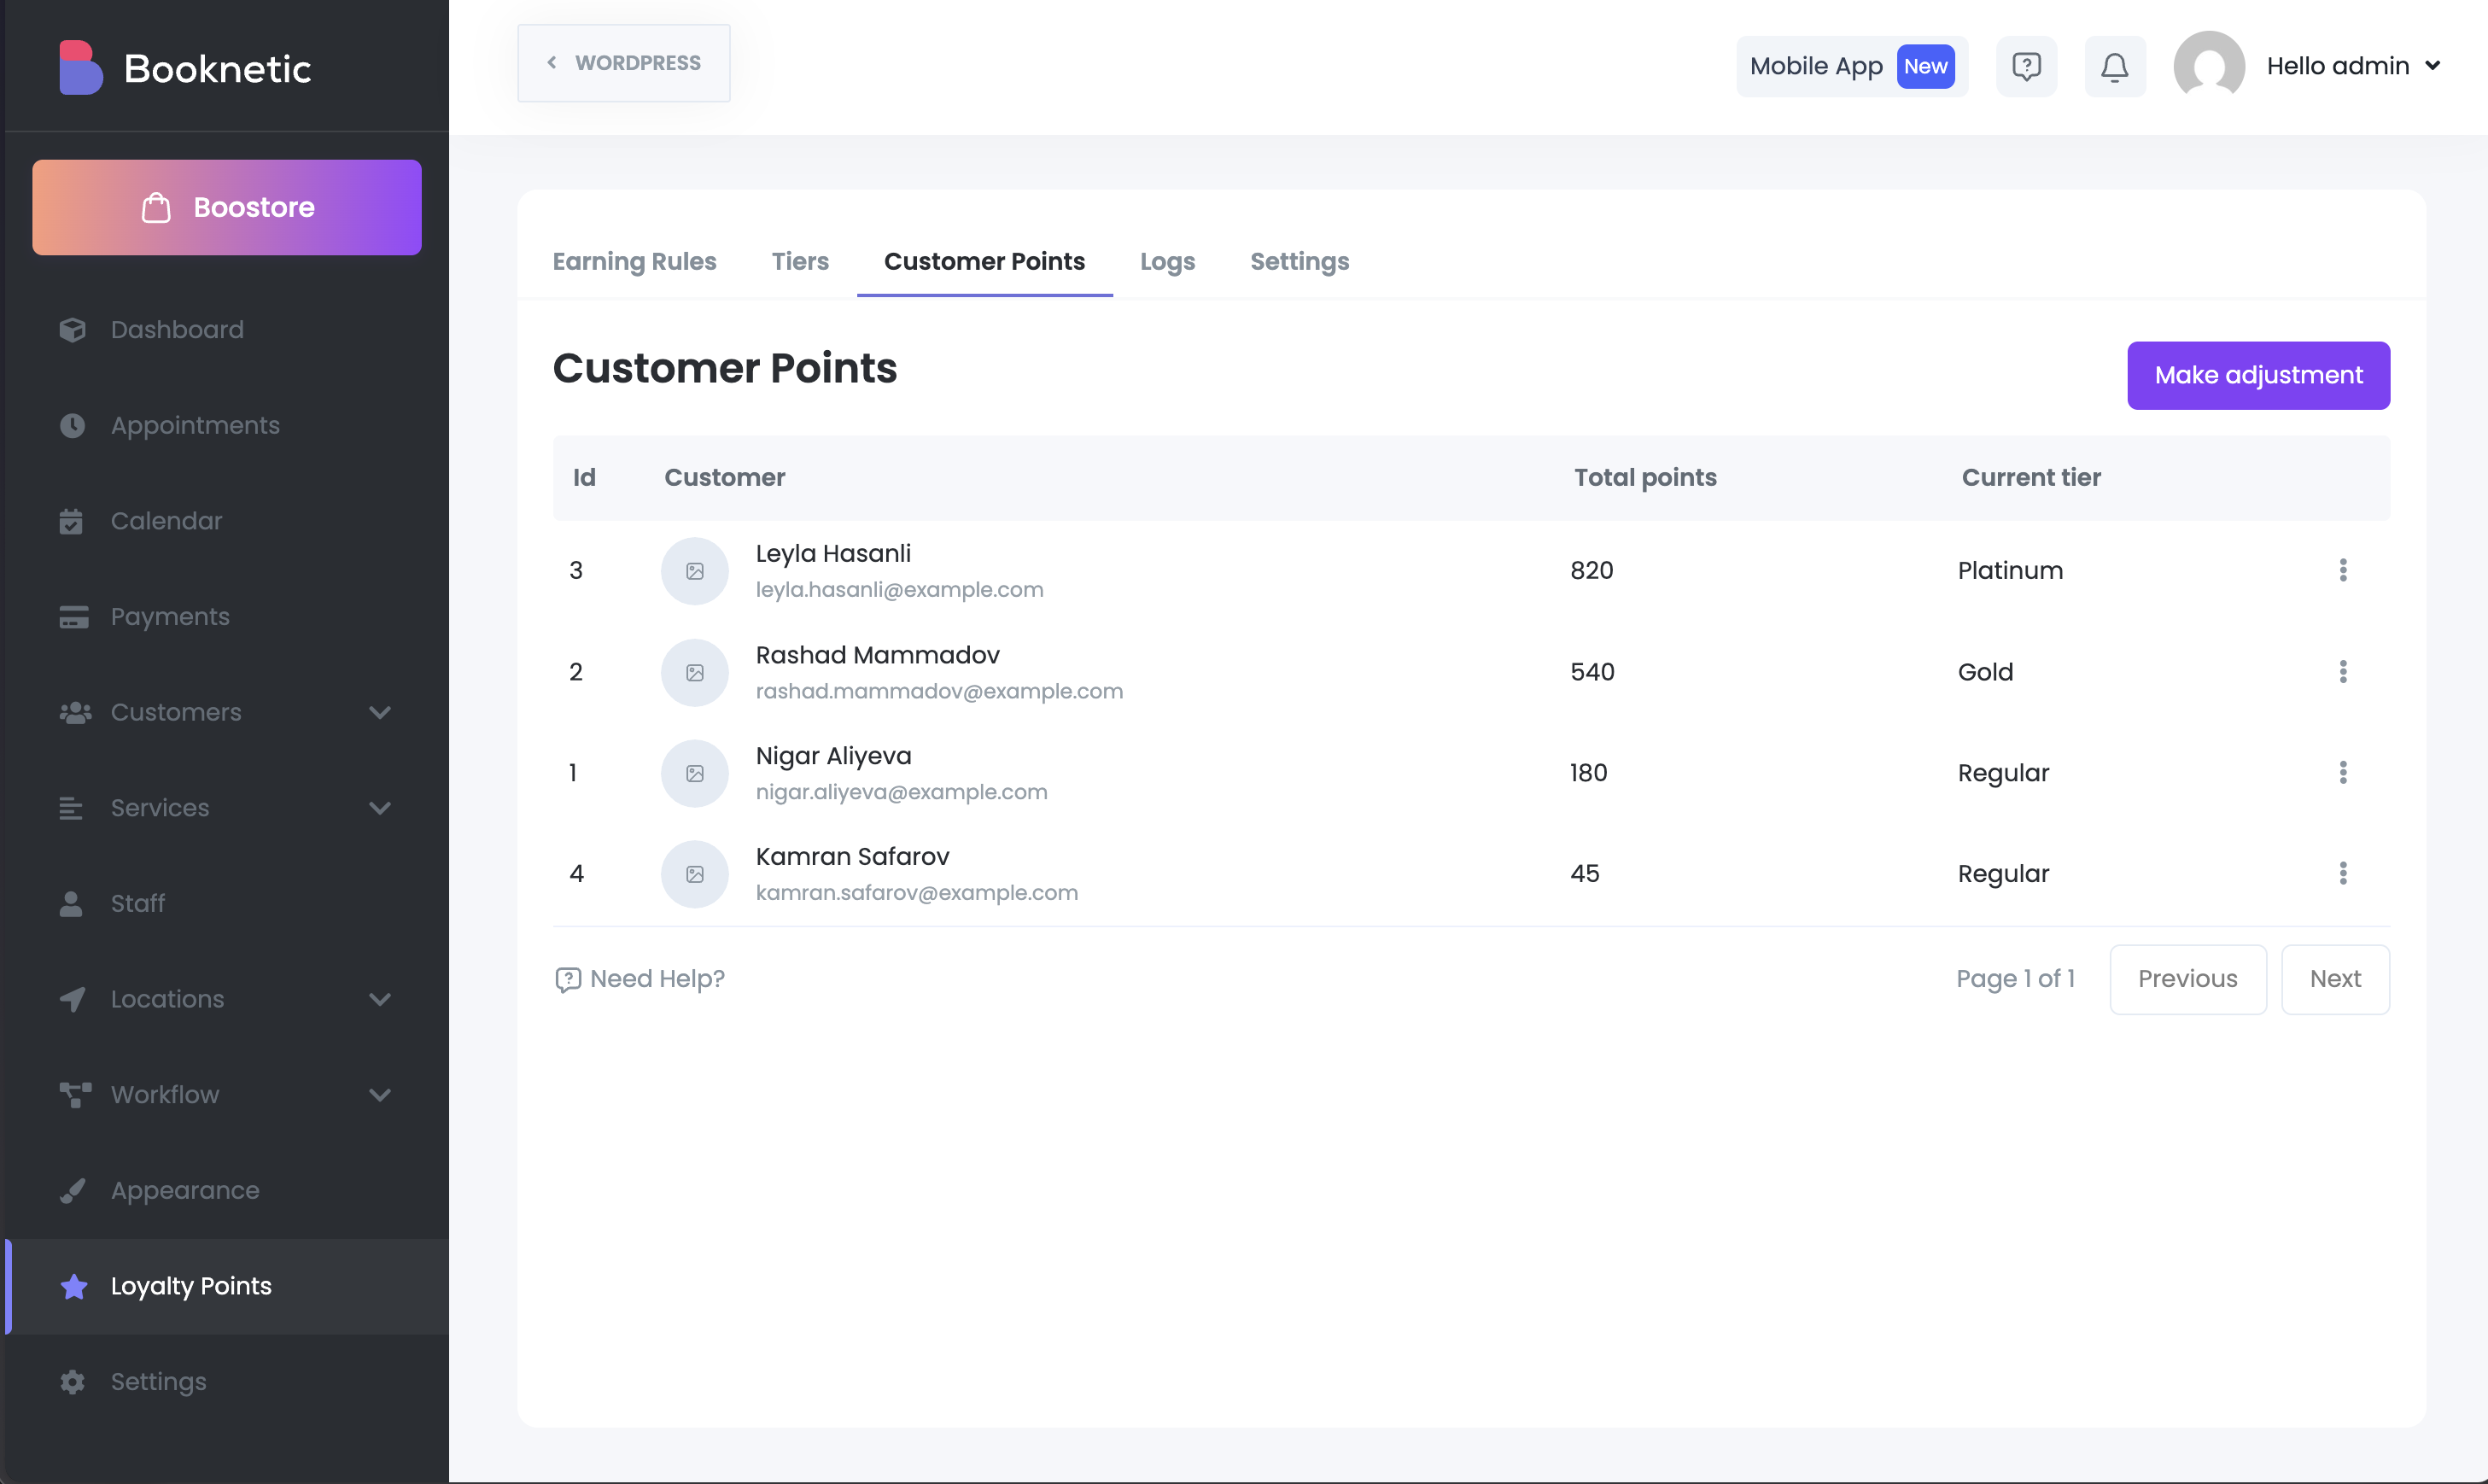Click the notification bell icon

(x=2114, y=67)
